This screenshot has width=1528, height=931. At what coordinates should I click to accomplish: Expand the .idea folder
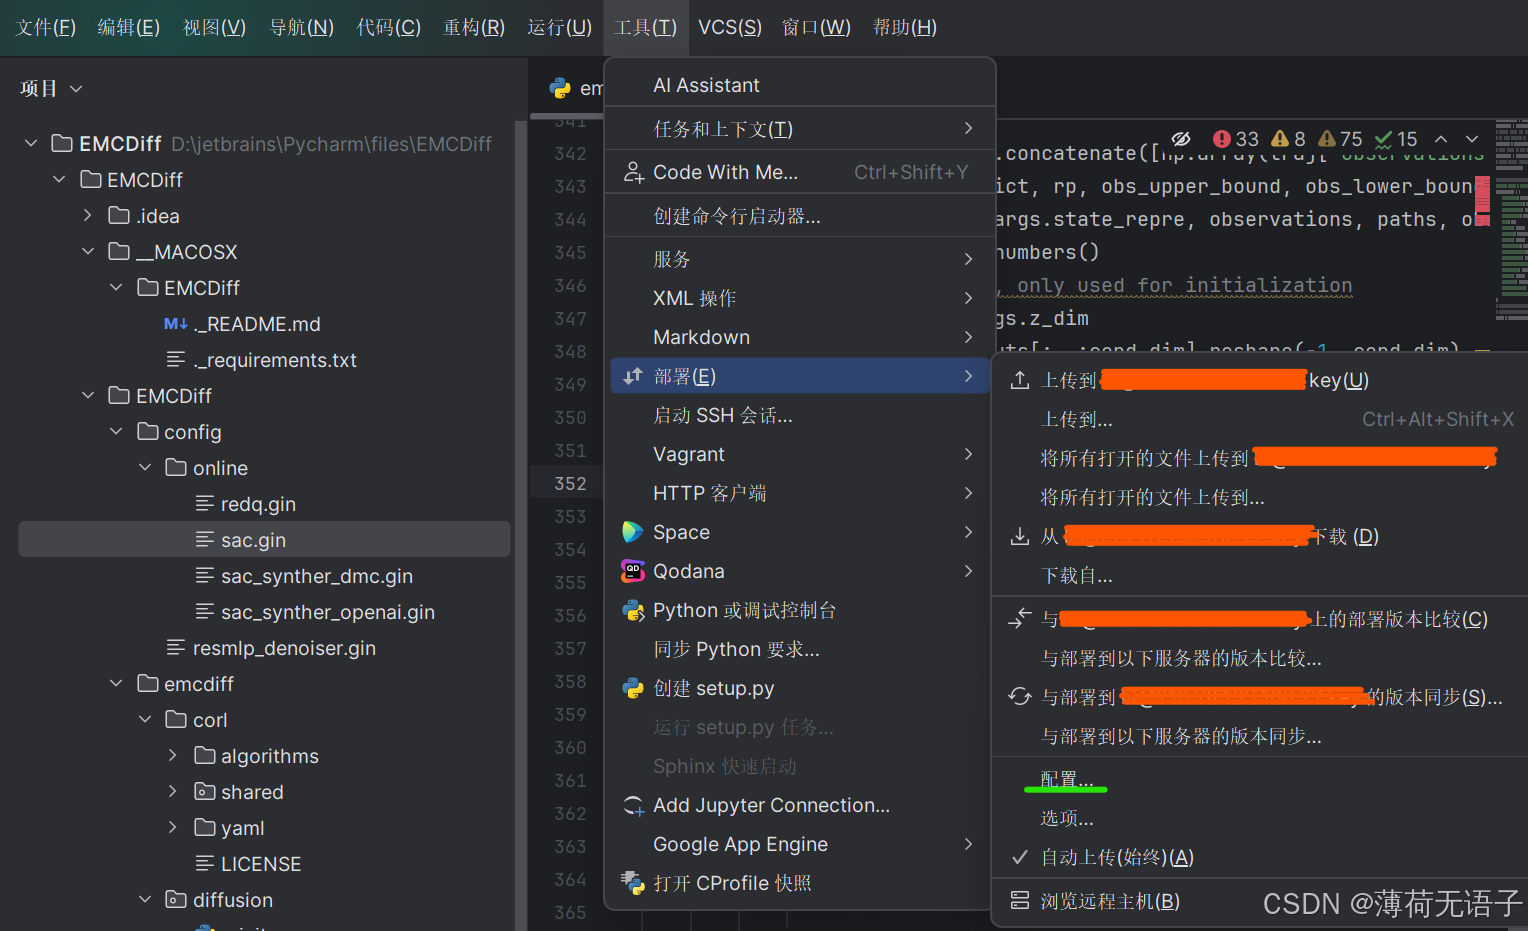88,216
